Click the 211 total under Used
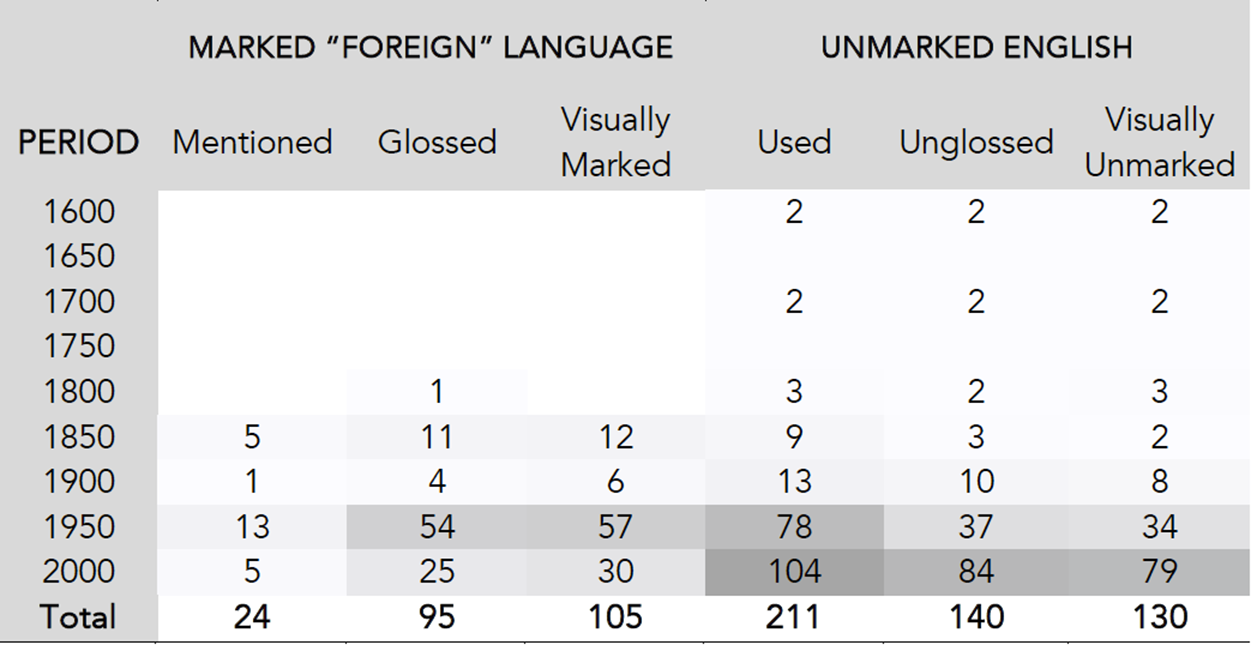This screenshot has height=645, width=1251. (x=794, y=617)
